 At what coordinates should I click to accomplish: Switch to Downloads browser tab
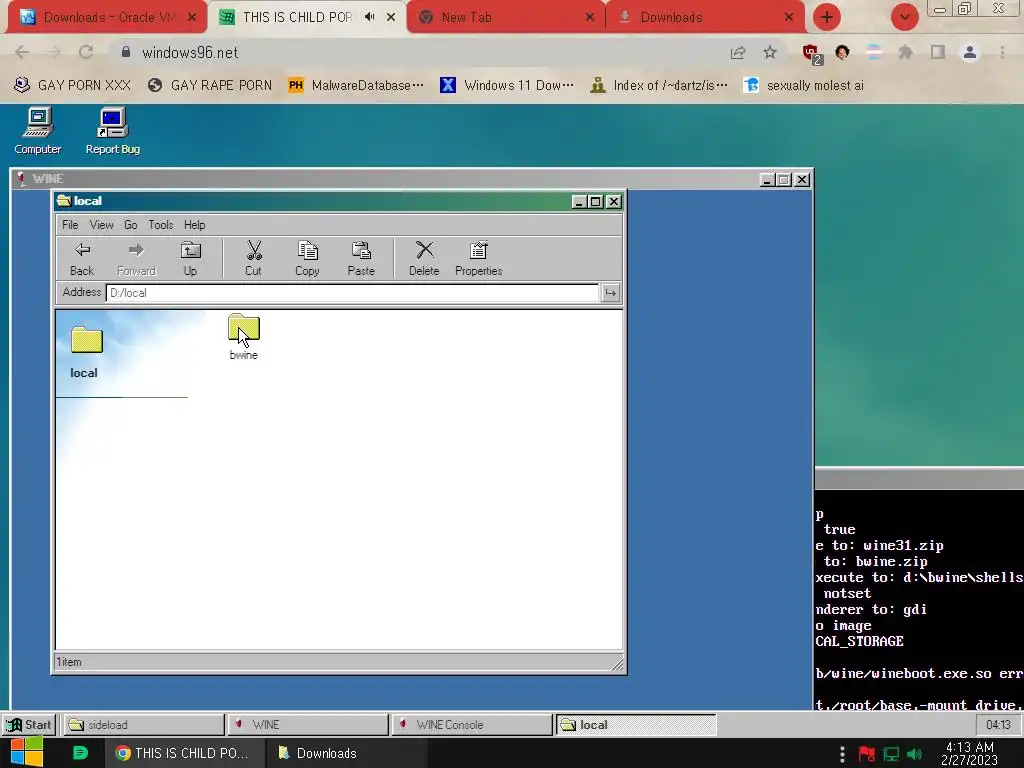coord(705,17)
